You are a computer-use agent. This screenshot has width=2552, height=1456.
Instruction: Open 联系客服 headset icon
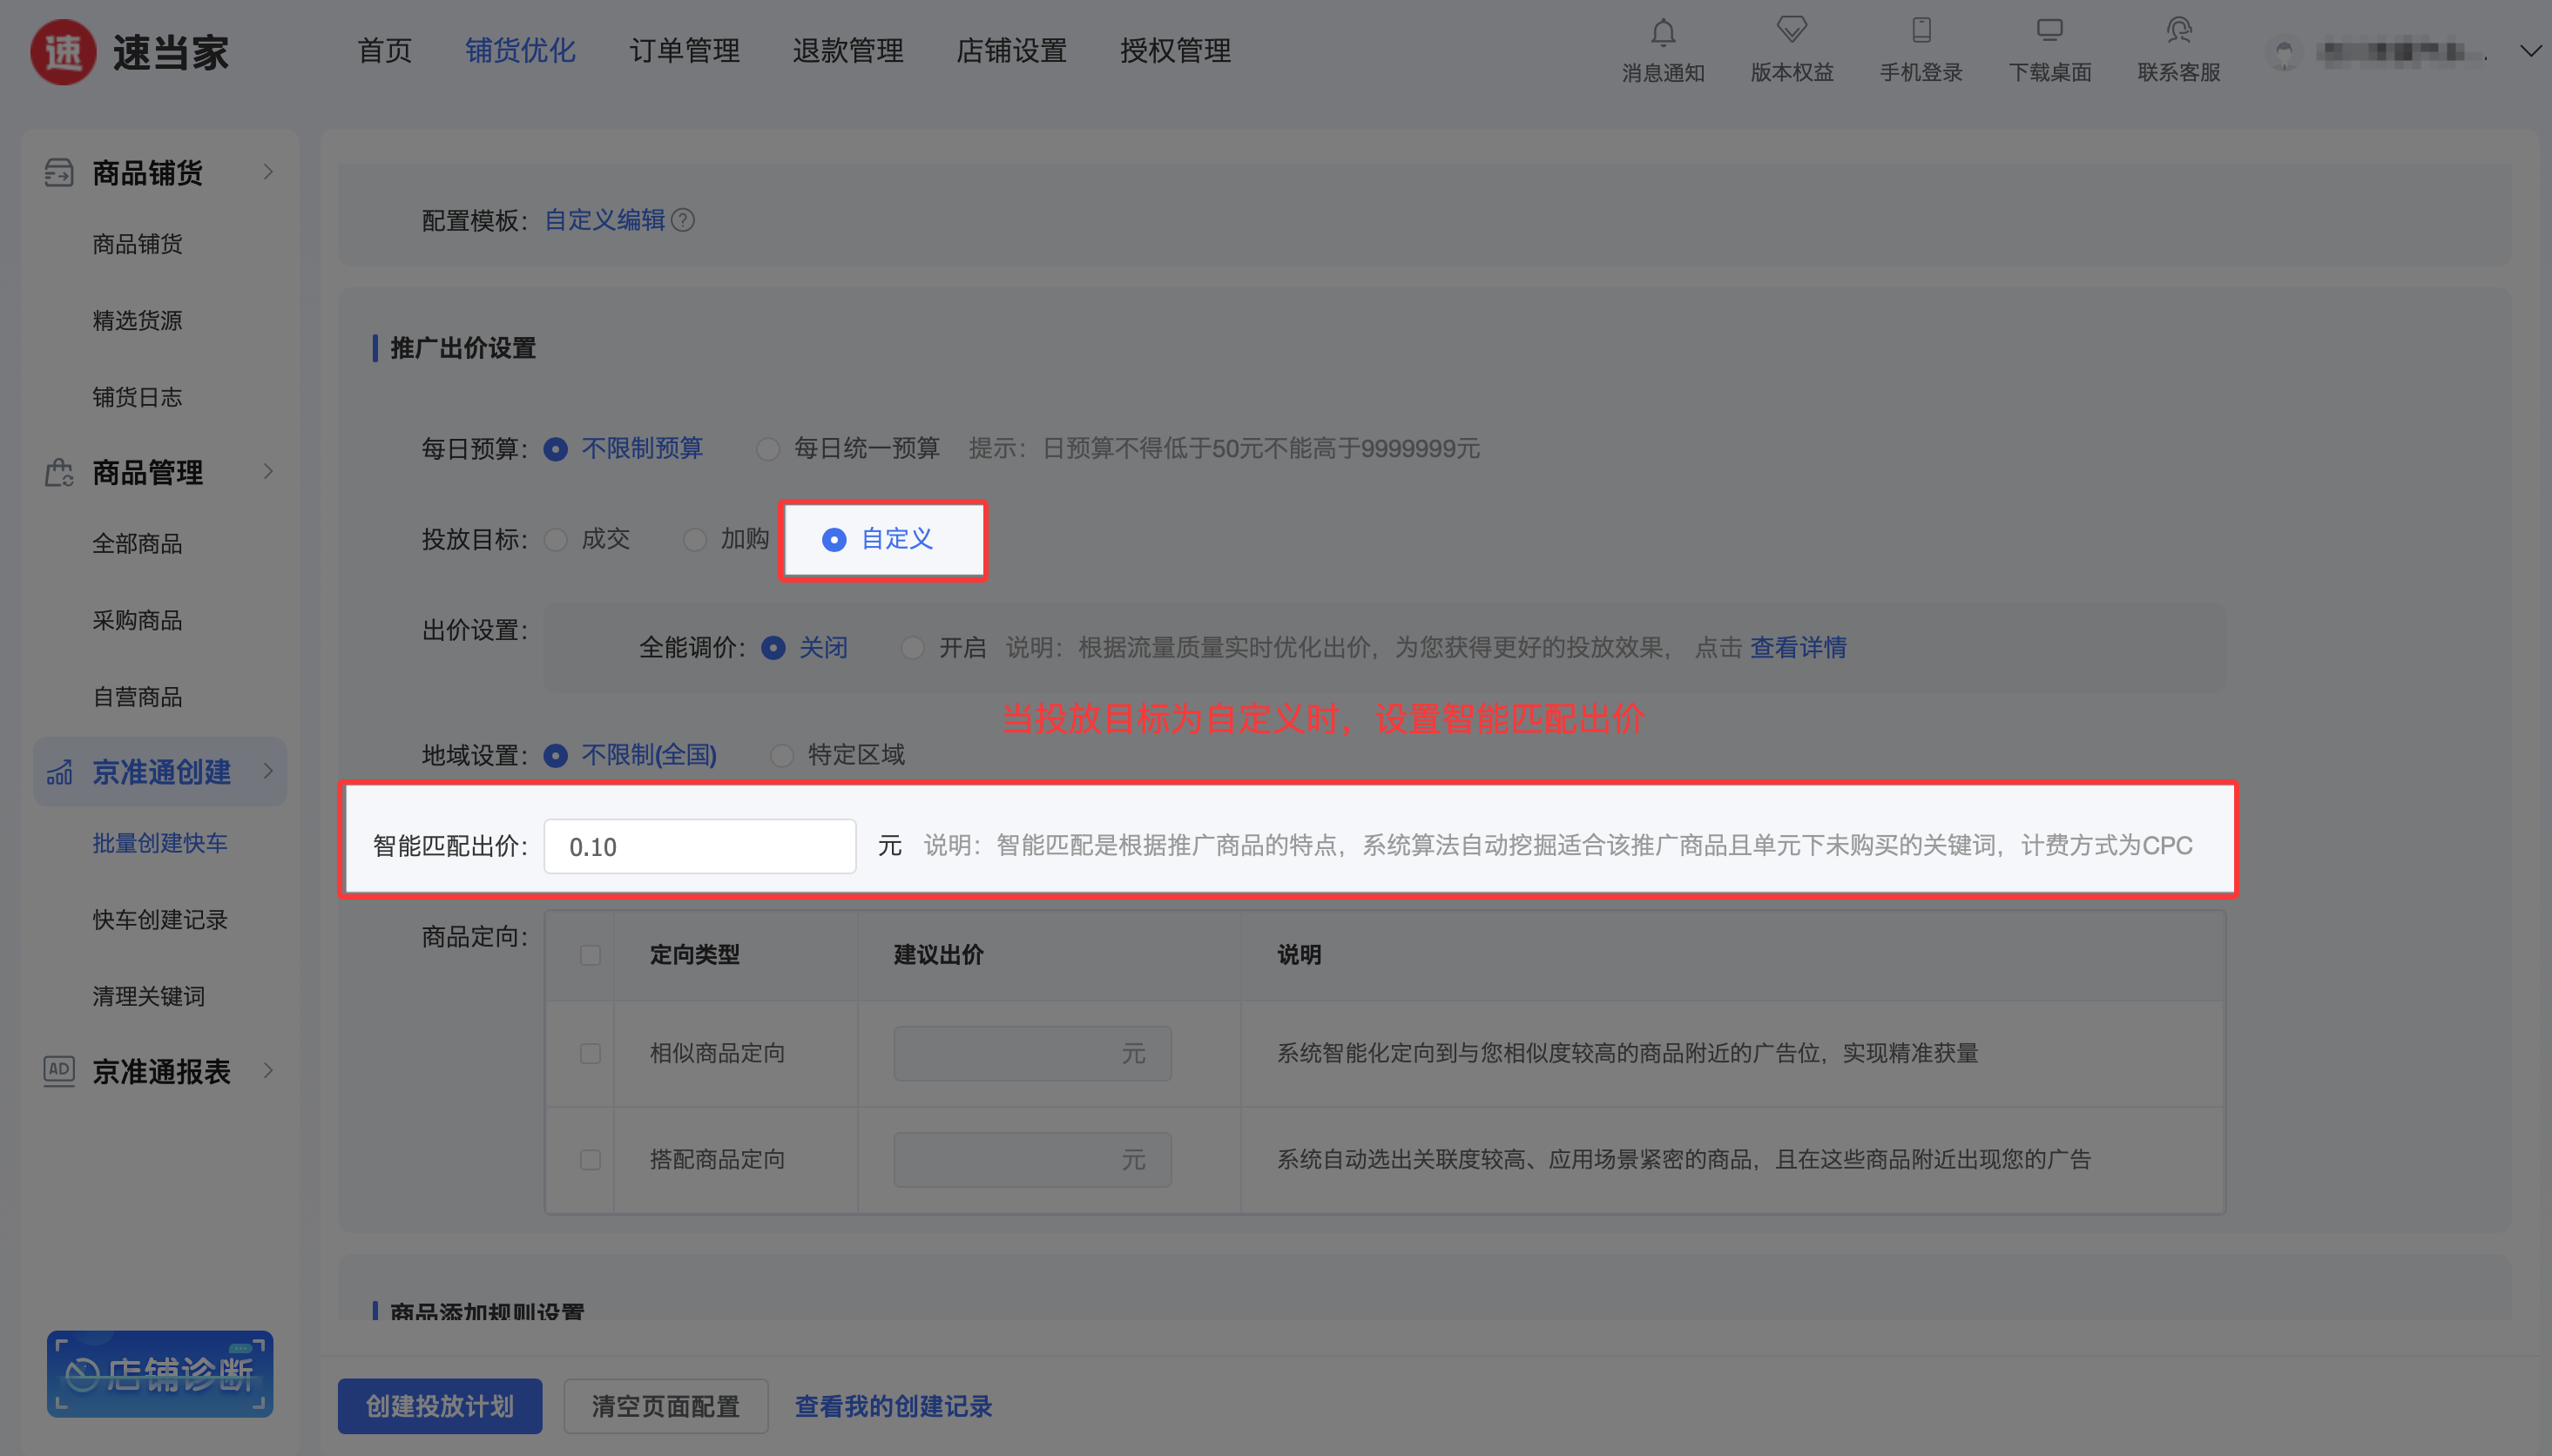(2178, 30)
